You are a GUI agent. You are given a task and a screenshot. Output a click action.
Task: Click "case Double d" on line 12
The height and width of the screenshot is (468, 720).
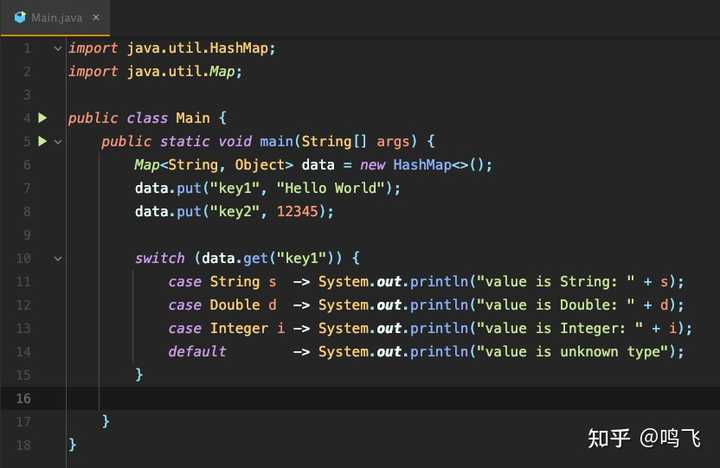pos(222,305)
